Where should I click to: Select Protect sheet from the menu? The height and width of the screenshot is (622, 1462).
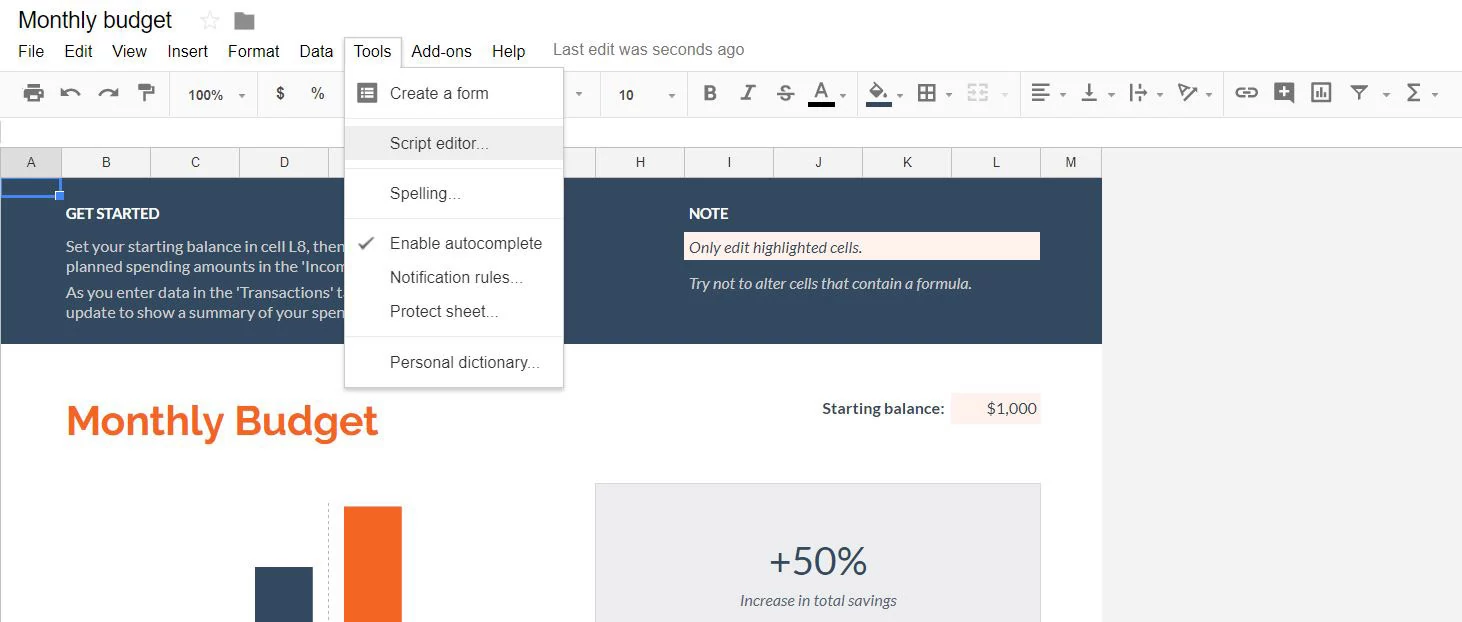[444, 311]
